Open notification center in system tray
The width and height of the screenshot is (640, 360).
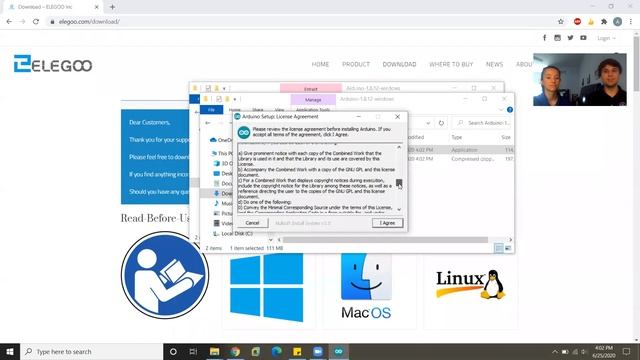[626, 351]
